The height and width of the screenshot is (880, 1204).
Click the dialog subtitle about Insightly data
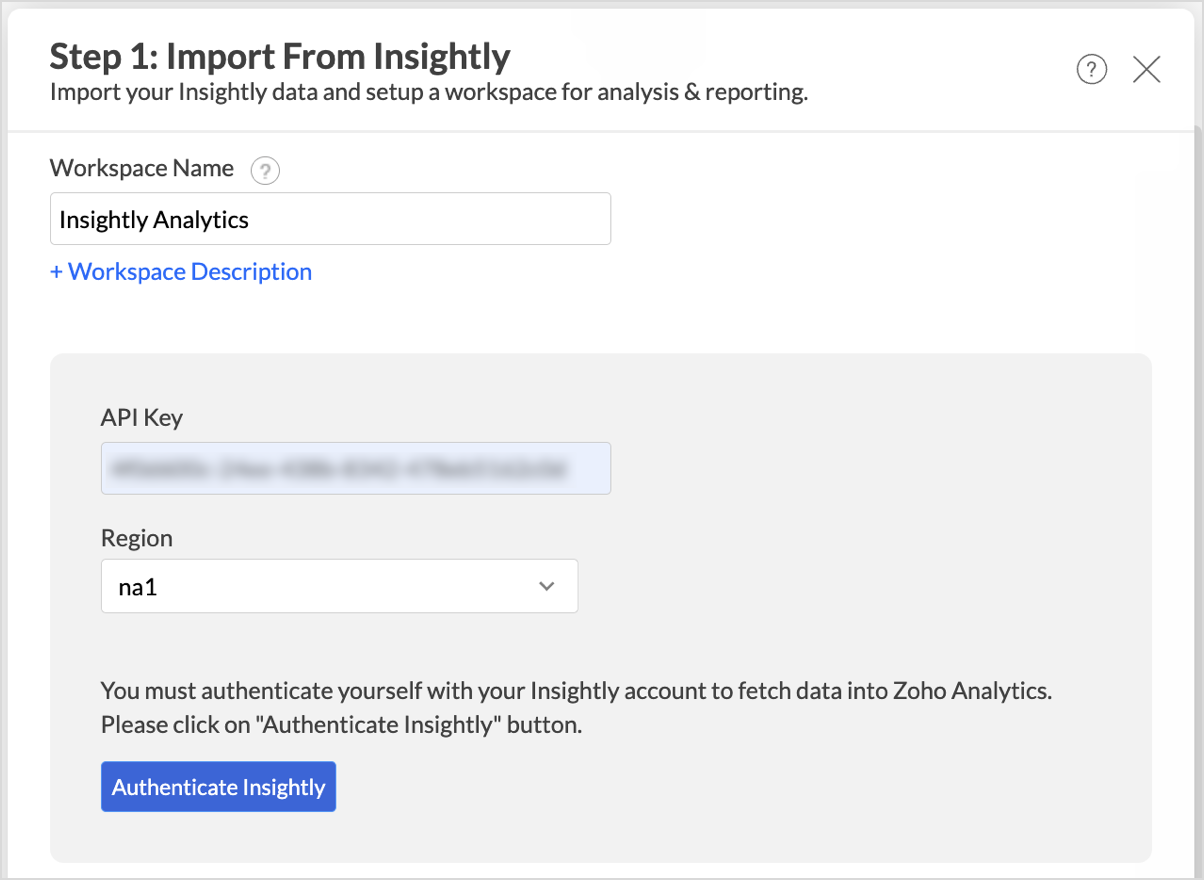[x=428, y=94]
